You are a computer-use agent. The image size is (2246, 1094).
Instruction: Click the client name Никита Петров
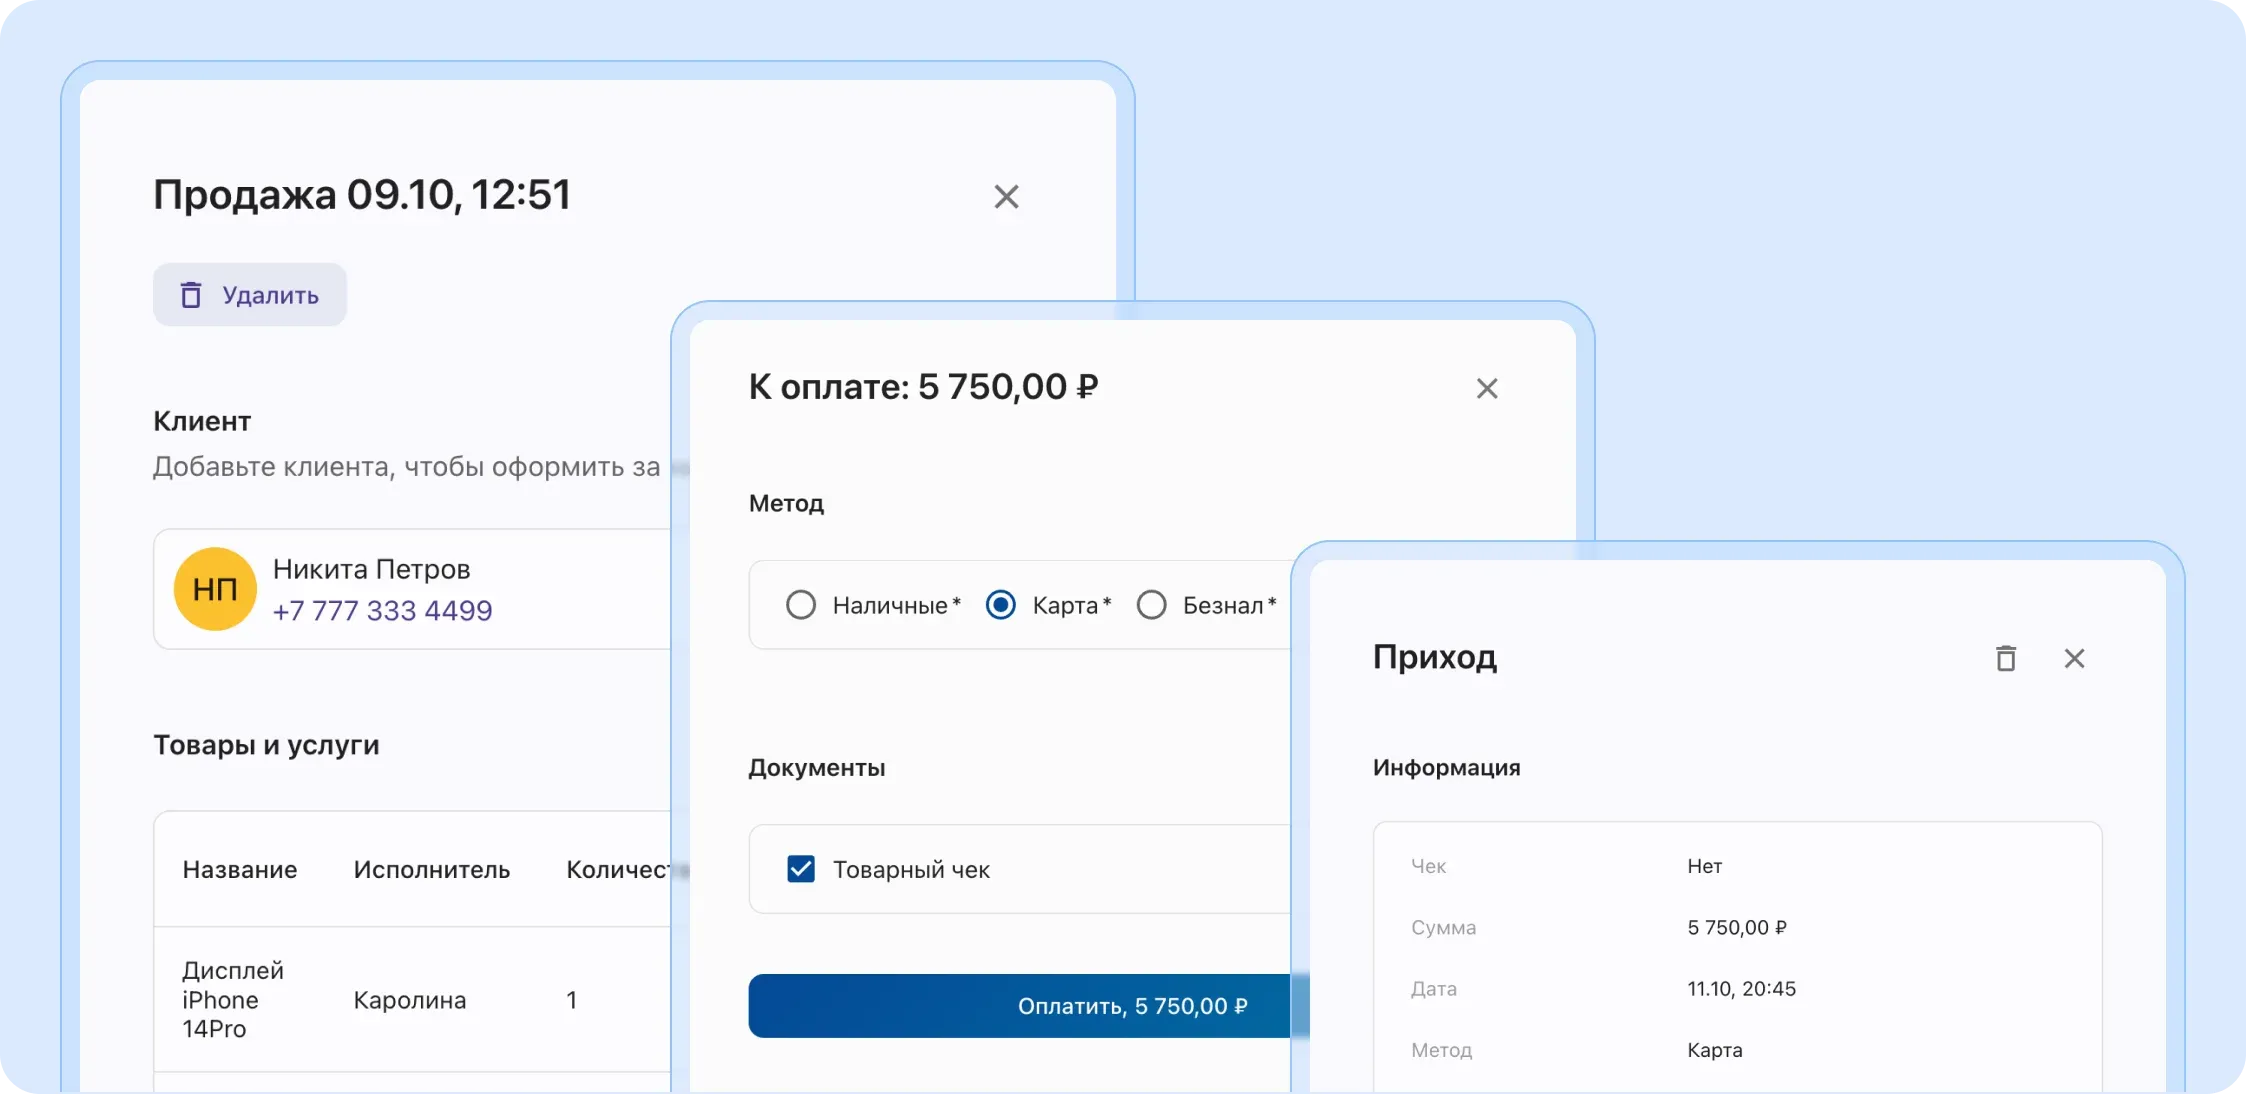pyautogui.click(x=373, y=568)
